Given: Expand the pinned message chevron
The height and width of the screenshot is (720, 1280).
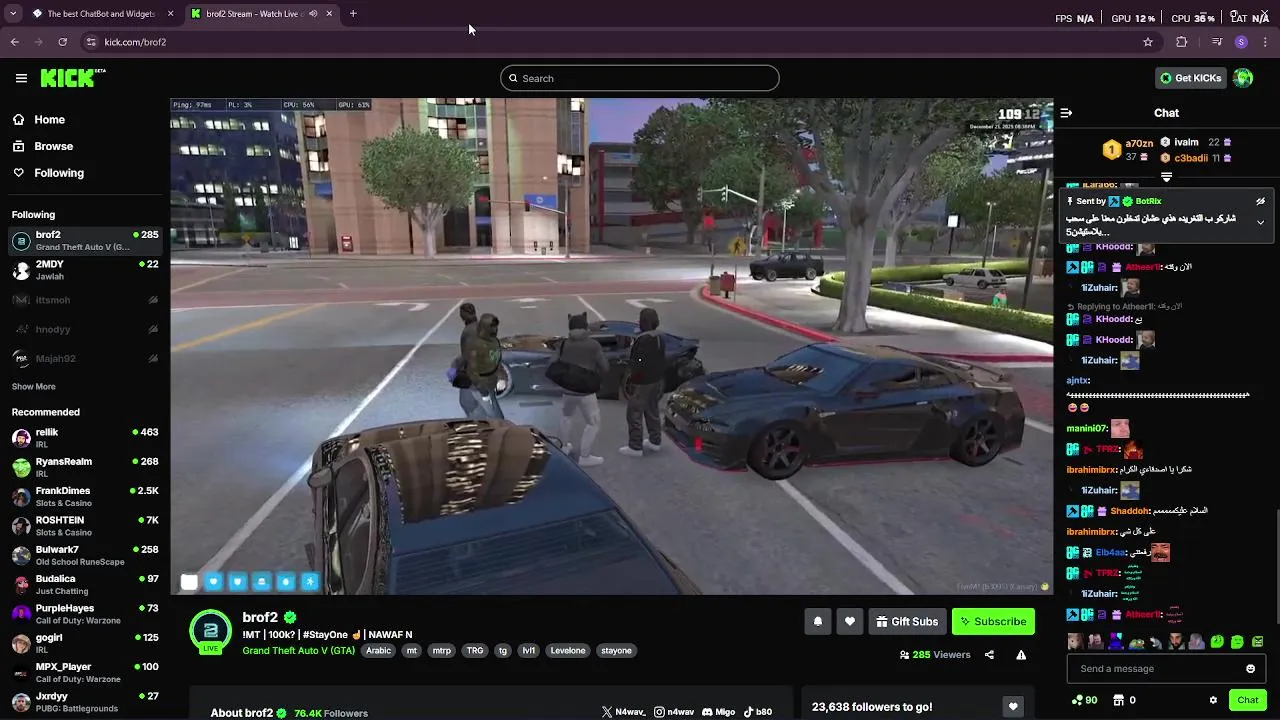Looking at the screenshot, I should click(1260, 222).
